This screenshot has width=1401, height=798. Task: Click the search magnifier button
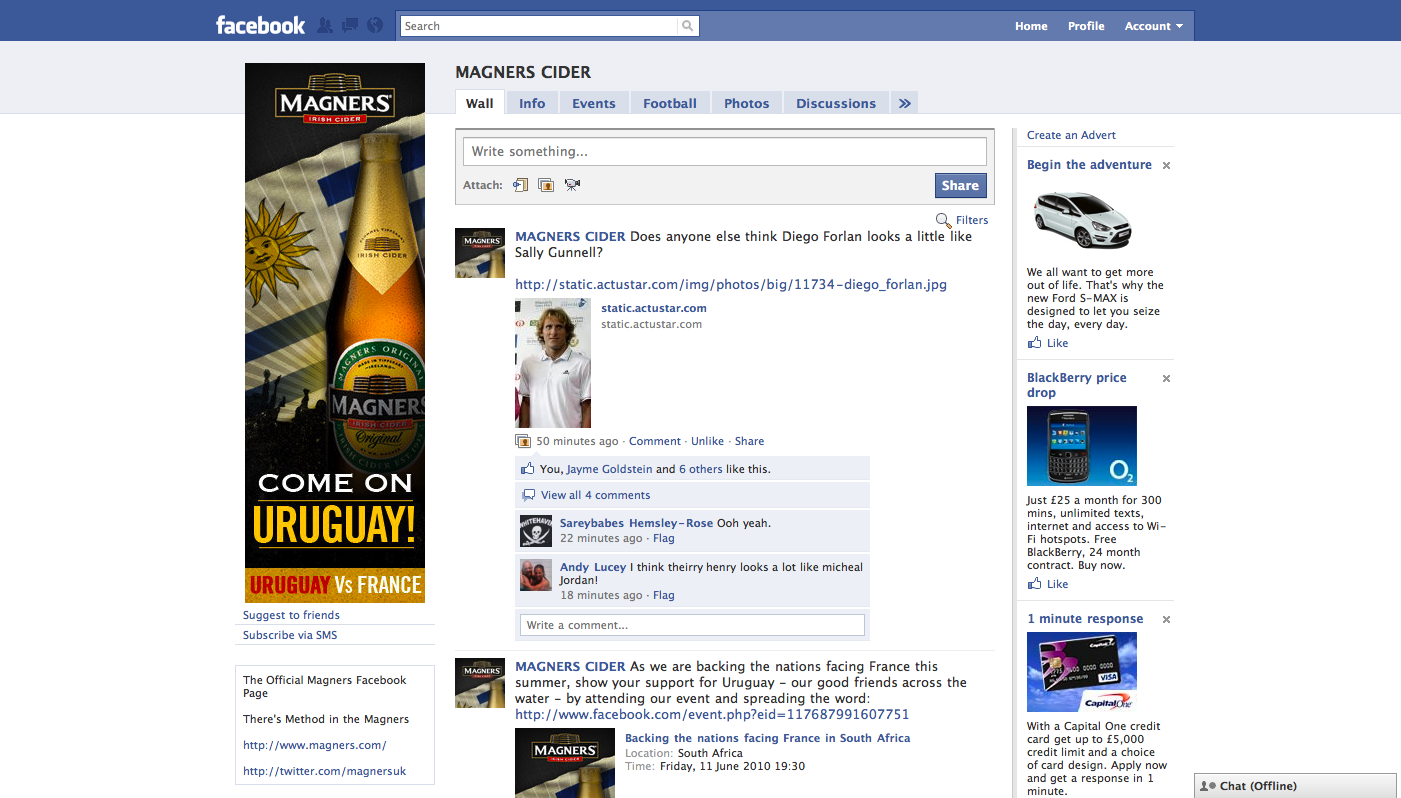688,26
